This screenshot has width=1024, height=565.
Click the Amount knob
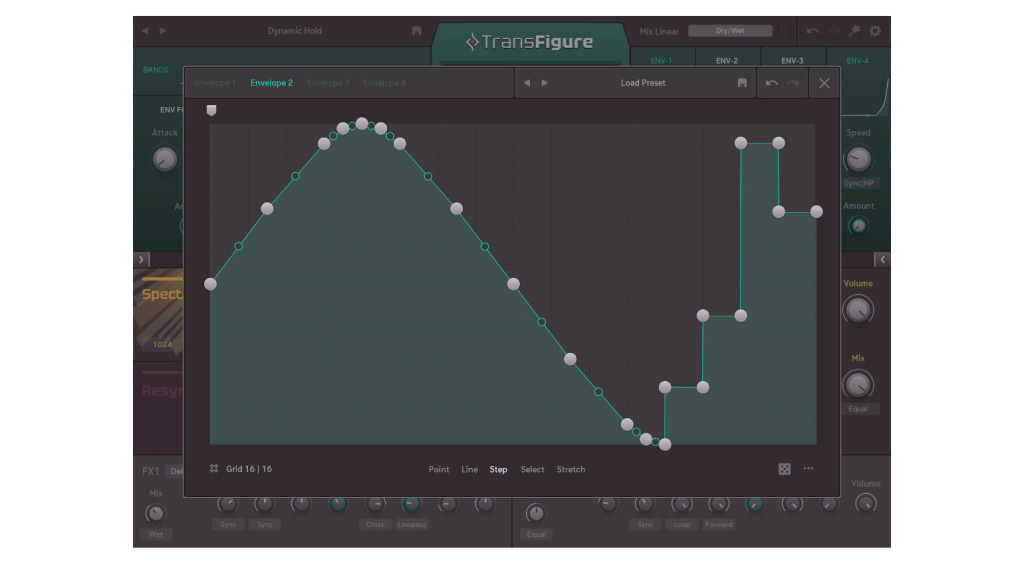point(858,226)
